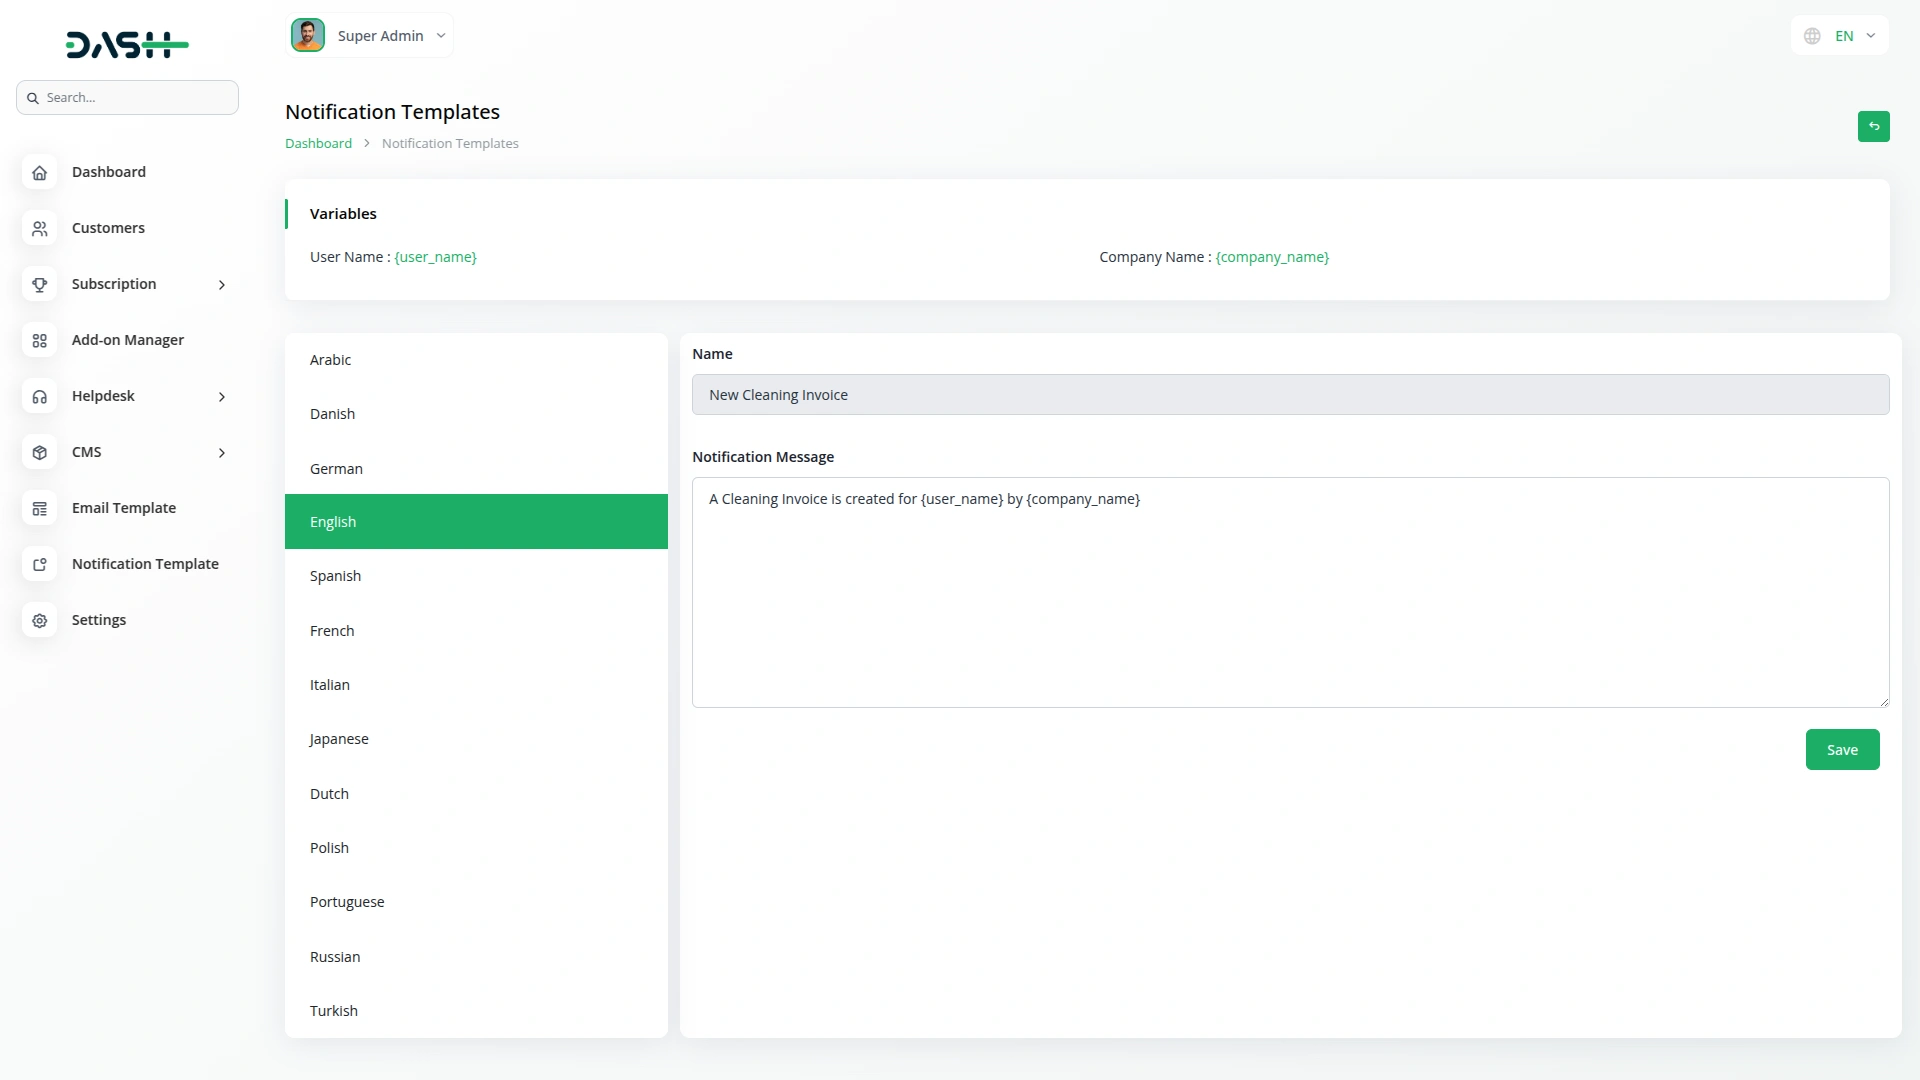Click the green back arrow button

[x=1873, y=126]
